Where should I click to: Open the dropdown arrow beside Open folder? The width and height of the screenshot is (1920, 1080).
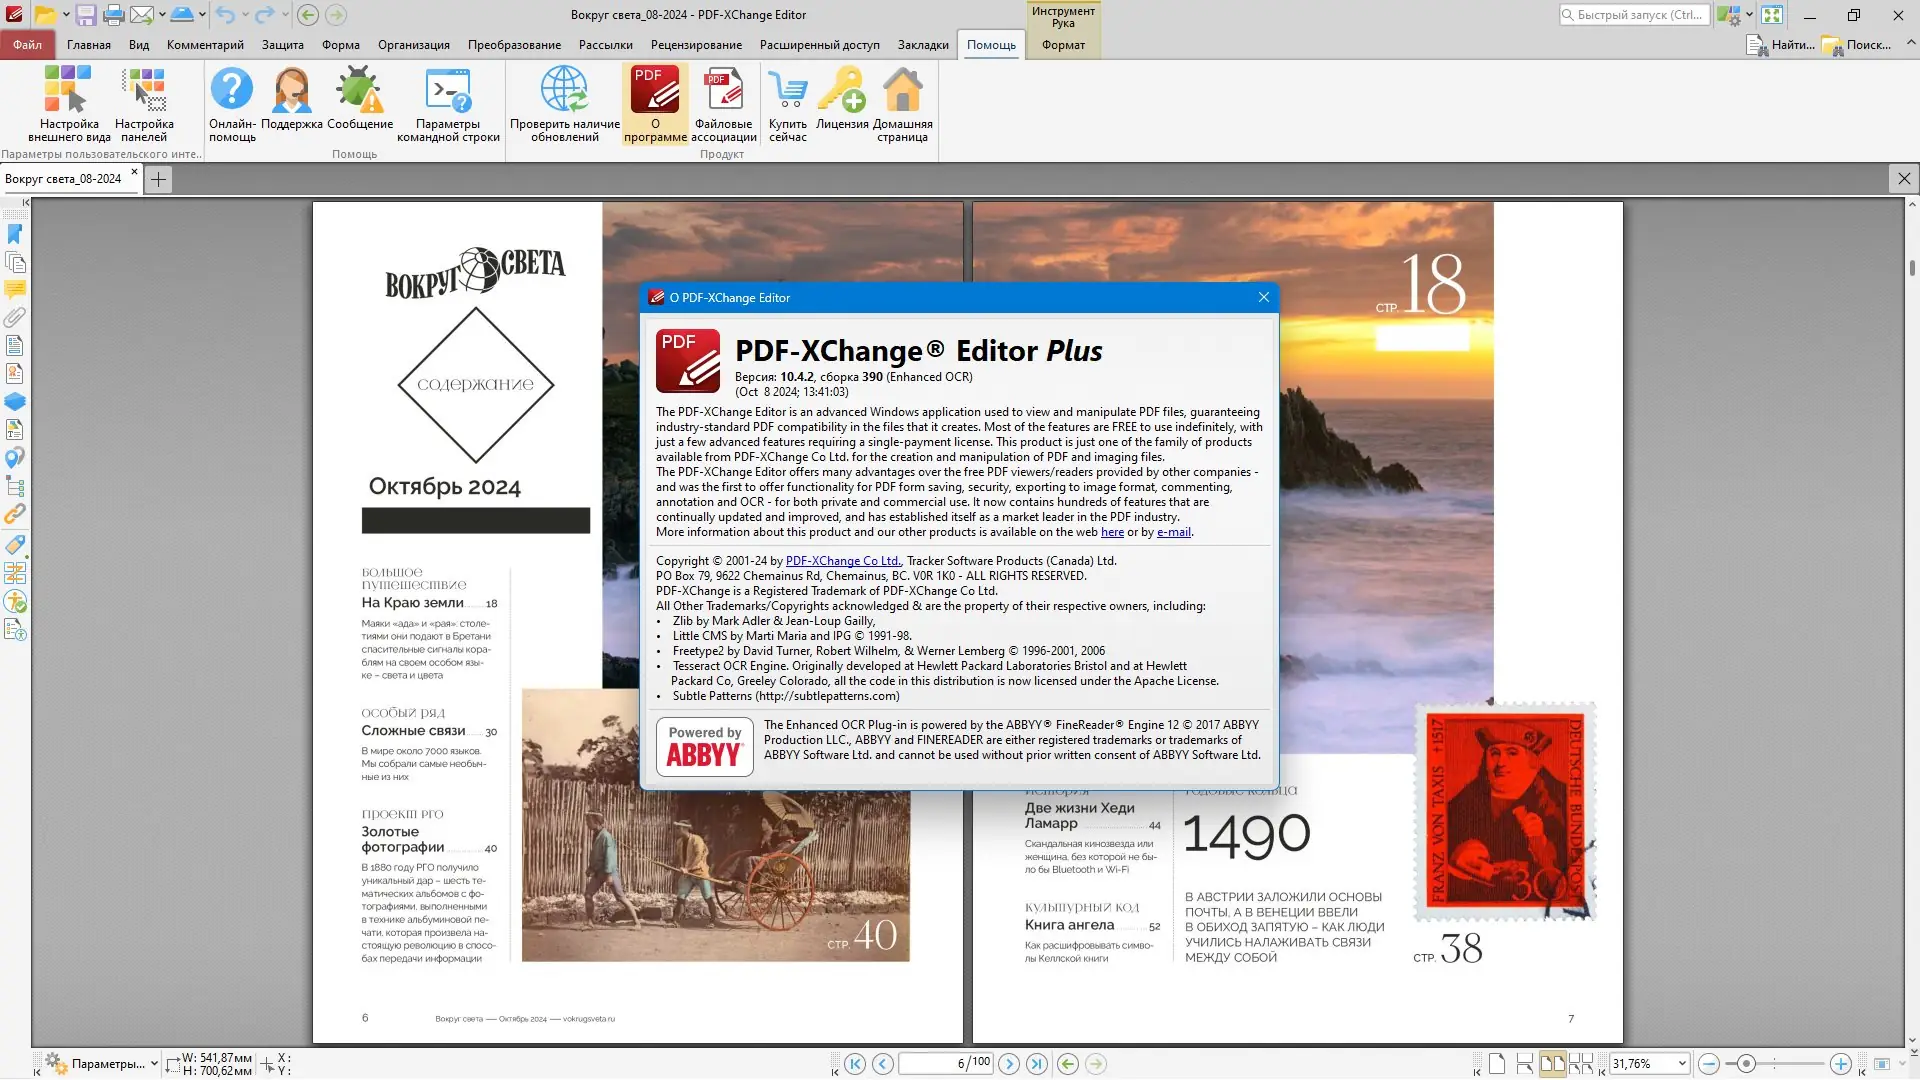click(x=66, y=15)
